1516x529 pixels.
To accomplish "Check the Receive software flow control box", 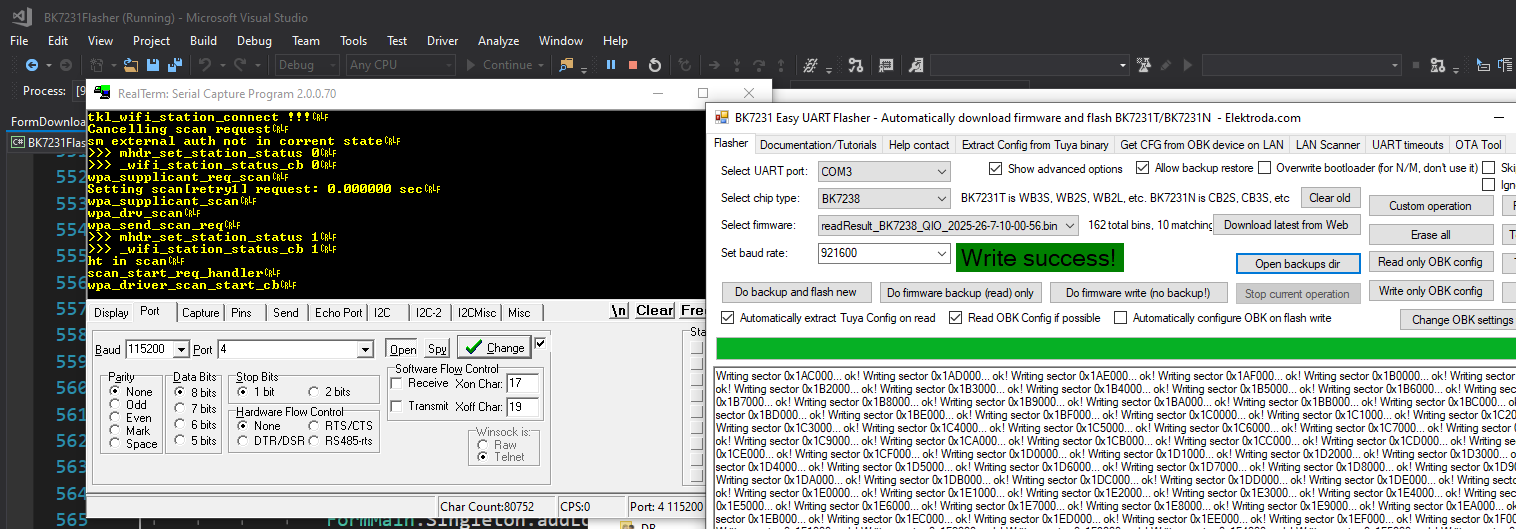I will click(x=396, y=383).
